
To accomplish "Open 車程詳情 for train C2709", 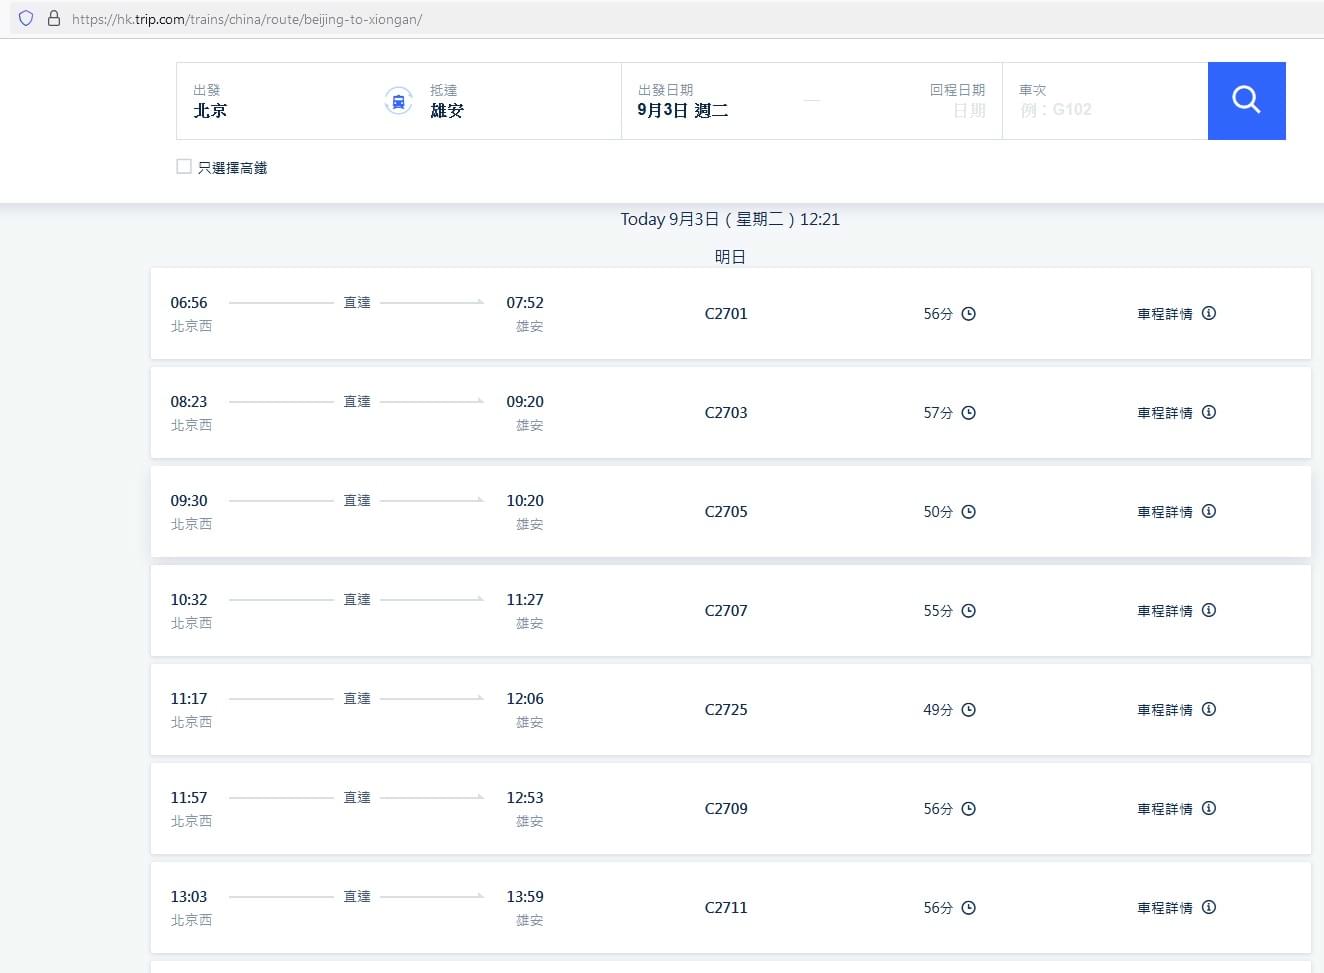I will coord(1165,809).
